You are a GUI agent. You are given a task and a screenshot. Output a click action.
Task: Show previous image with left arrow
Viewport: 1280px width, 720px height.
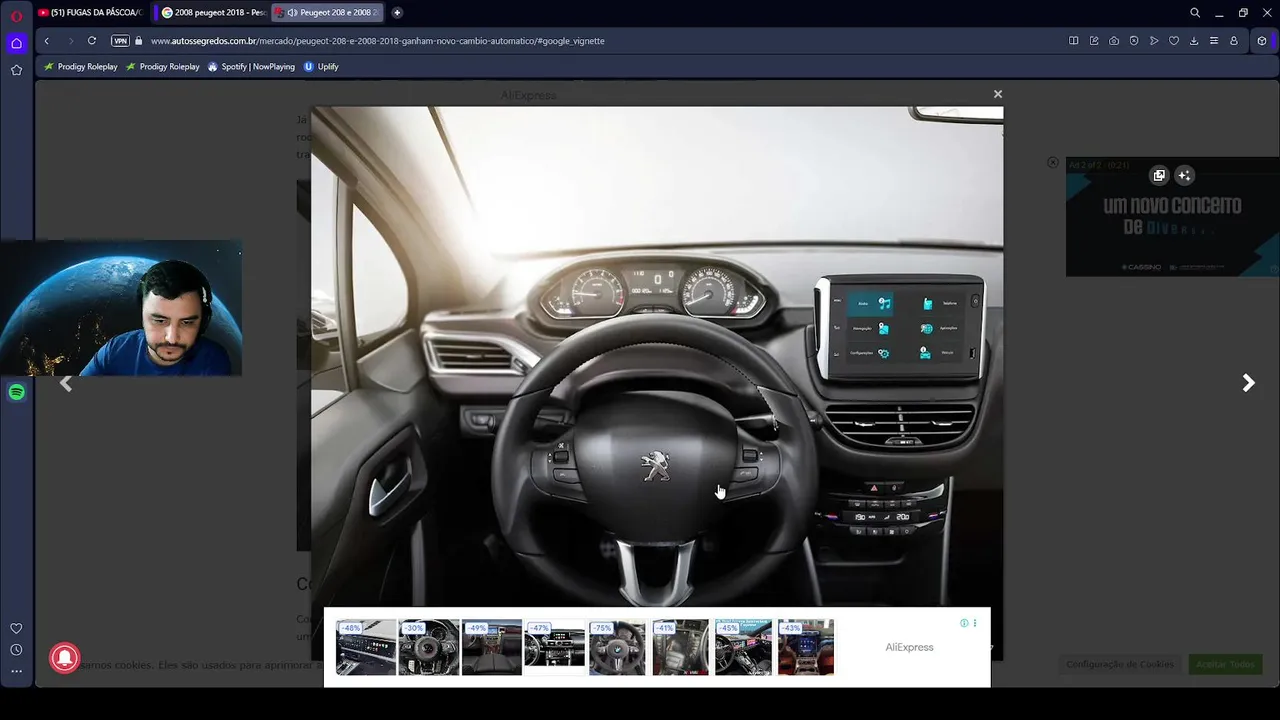point(66,383)
